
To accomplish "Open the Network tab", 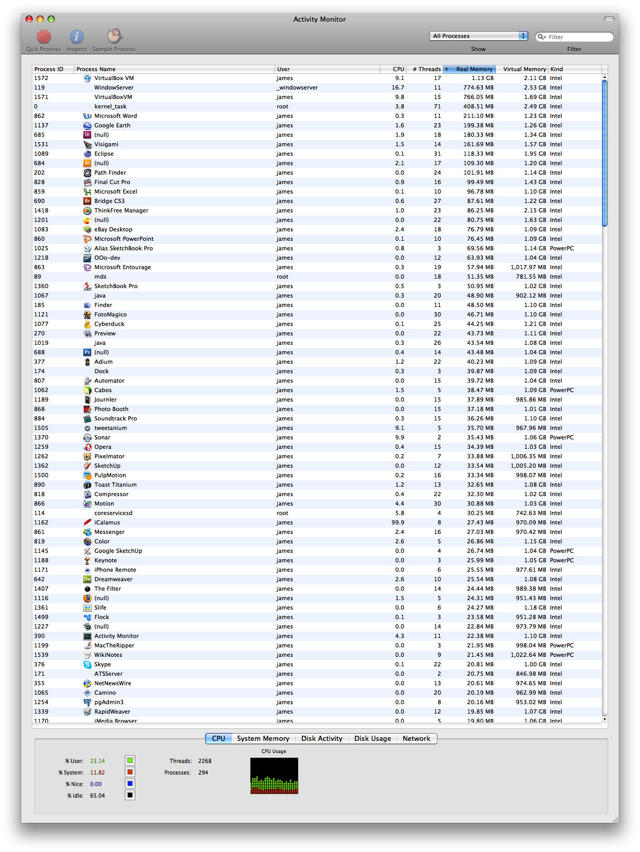I will (x=416, y=739).
